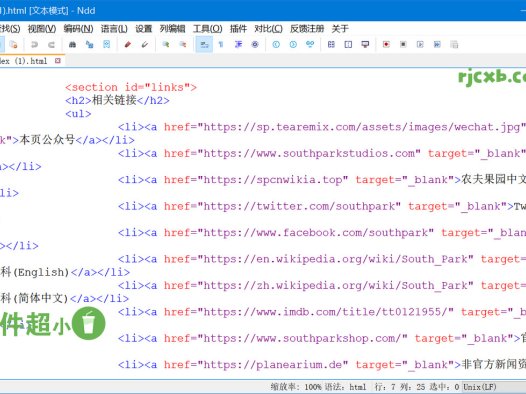The image size is (526, 394).
Task: Click the en.wikipedia.org South_Park URL
Action: point(335,259)
